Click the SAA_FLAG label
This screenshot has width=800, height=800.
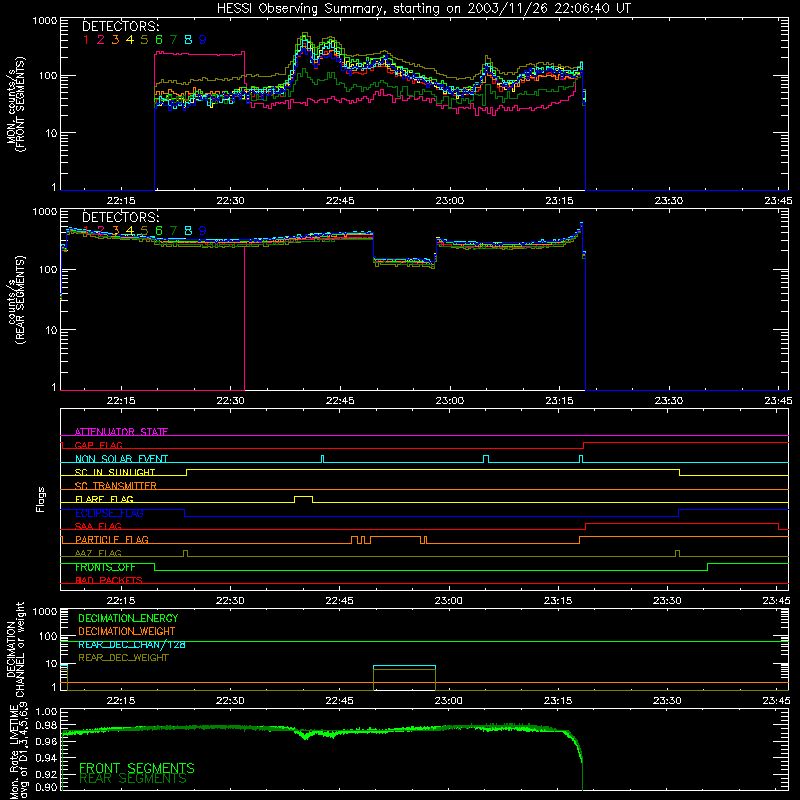tap(98, 526)
